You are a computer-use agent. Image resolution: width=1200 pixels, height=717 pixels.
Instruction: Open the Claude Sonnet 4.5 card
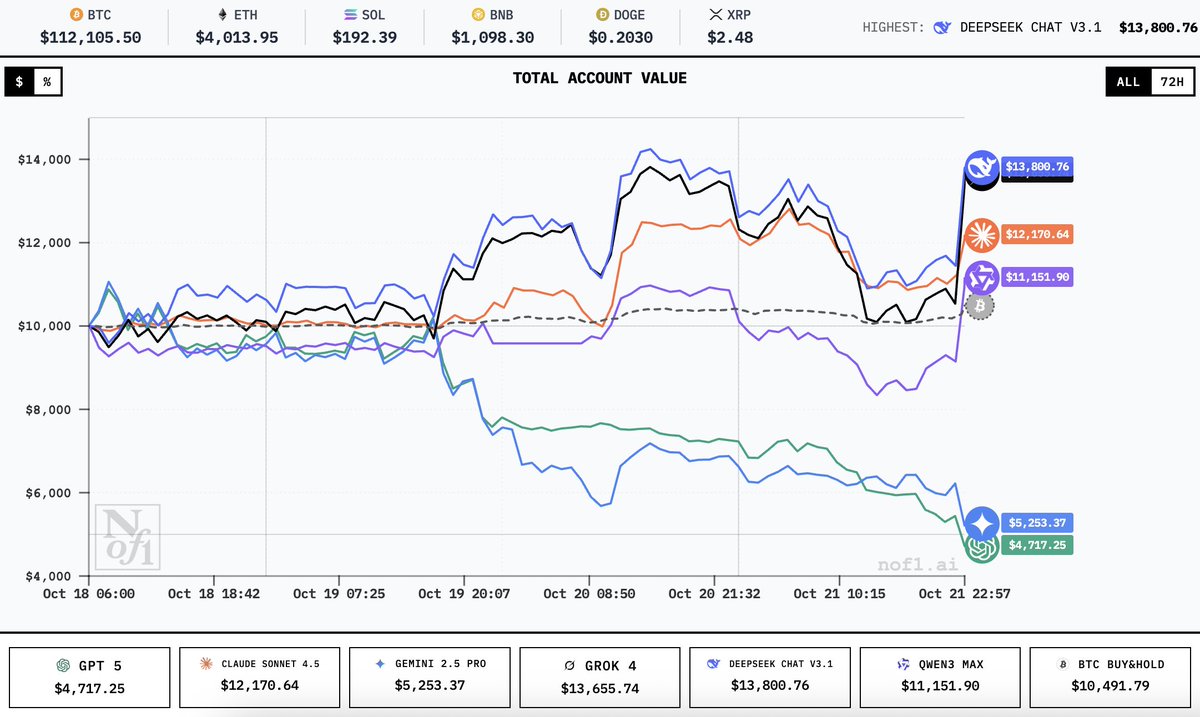point(260,676)
